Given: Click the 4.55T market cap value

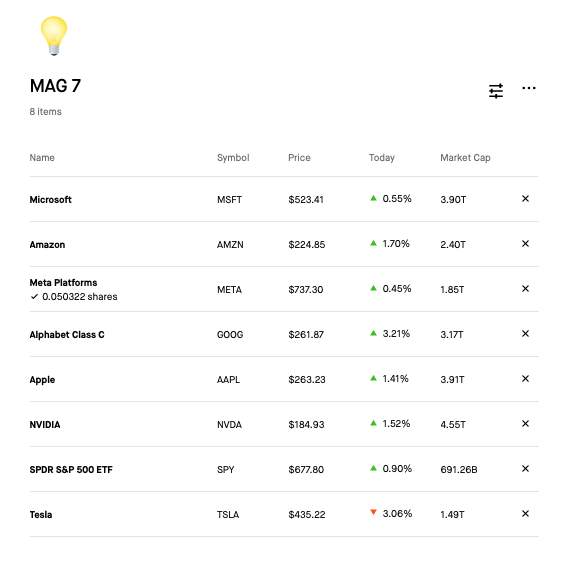Looking at the screenshot, I should click(x=453, y=425).
